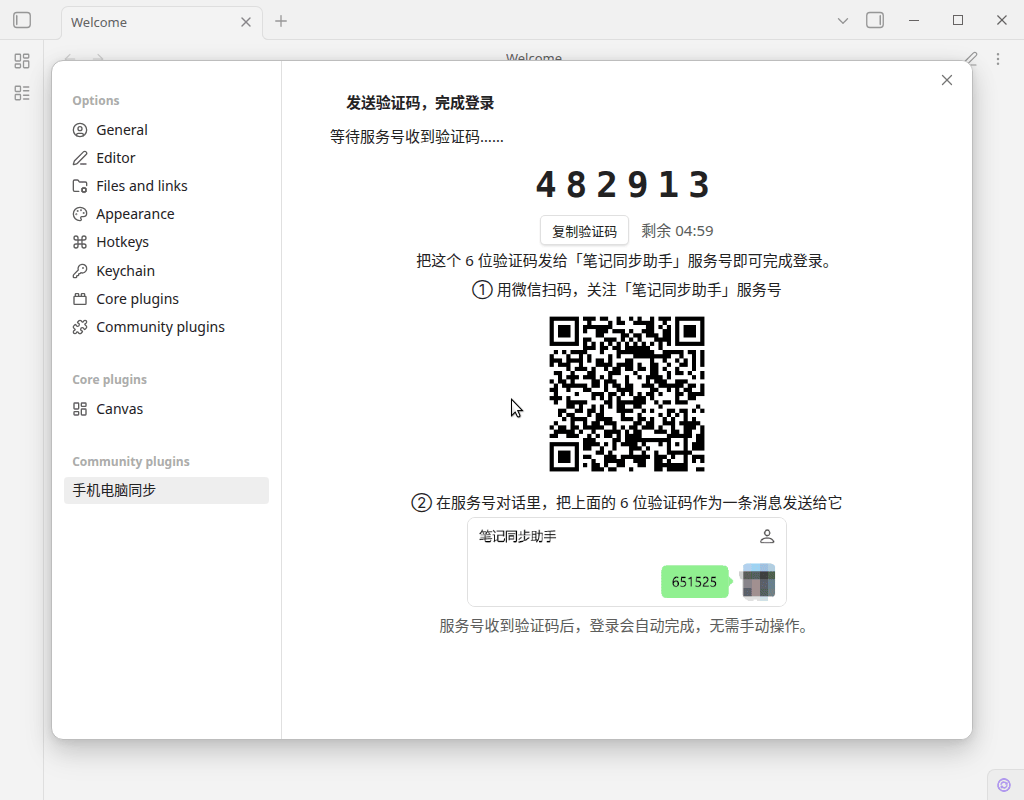The height and width of the screenshot is (800, 1024).
Task: Click the second ribbon icon below canvas
Action: point(22,93)
